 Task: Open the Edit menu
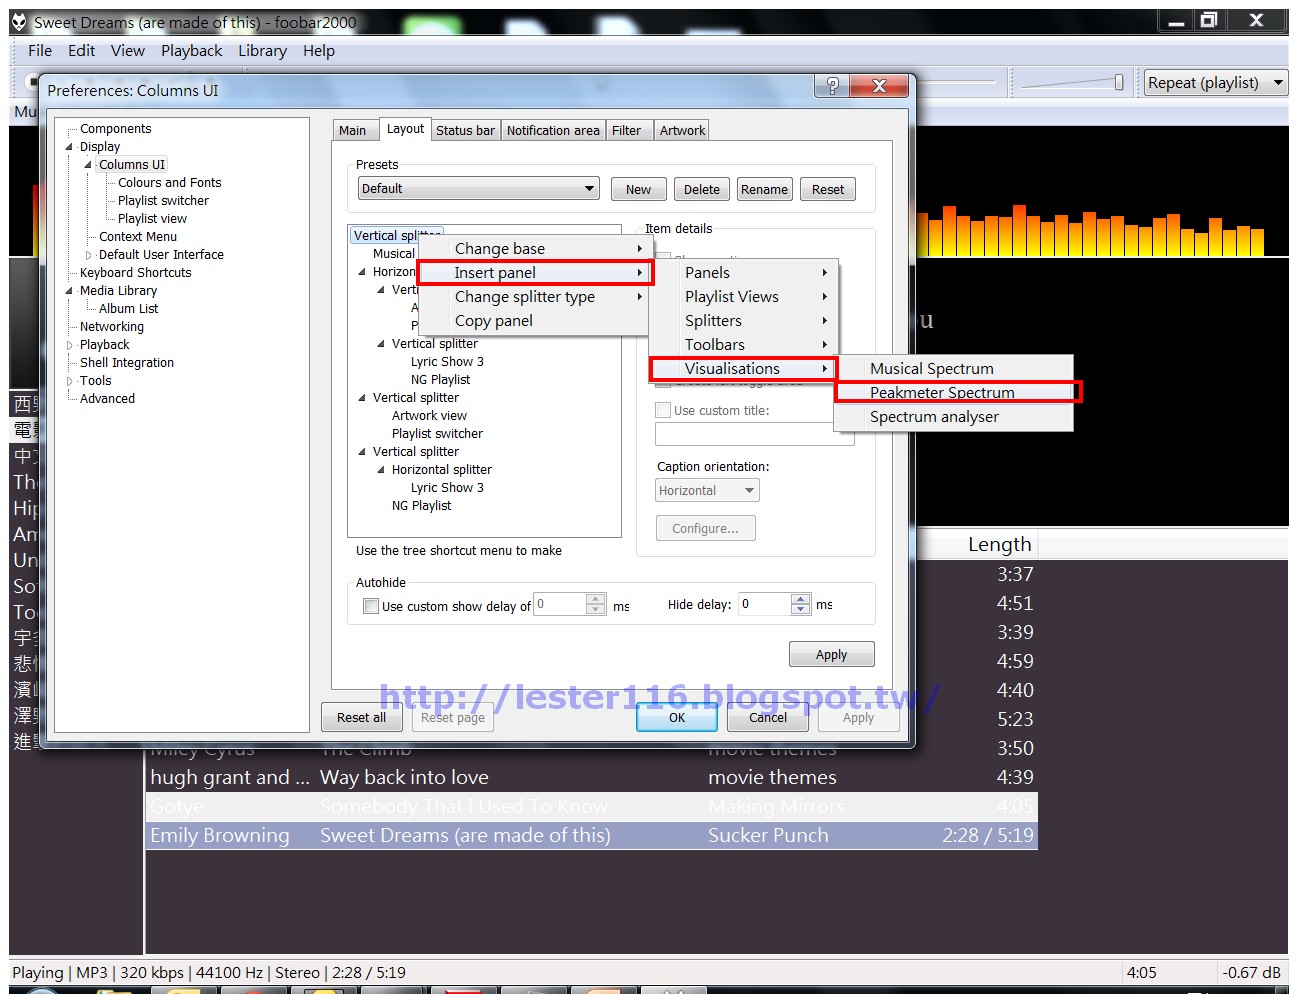[82, 51]
